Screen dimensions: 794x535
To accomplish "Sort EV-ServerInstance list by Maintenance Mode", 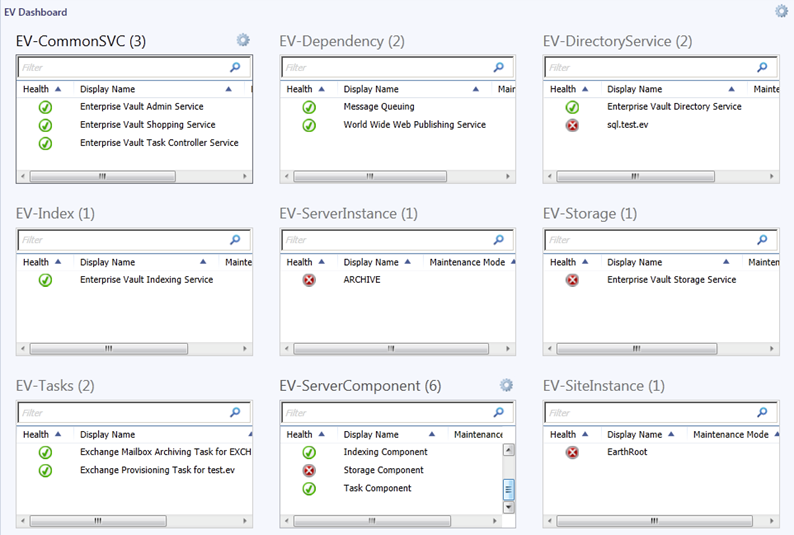I will point(471,262).
